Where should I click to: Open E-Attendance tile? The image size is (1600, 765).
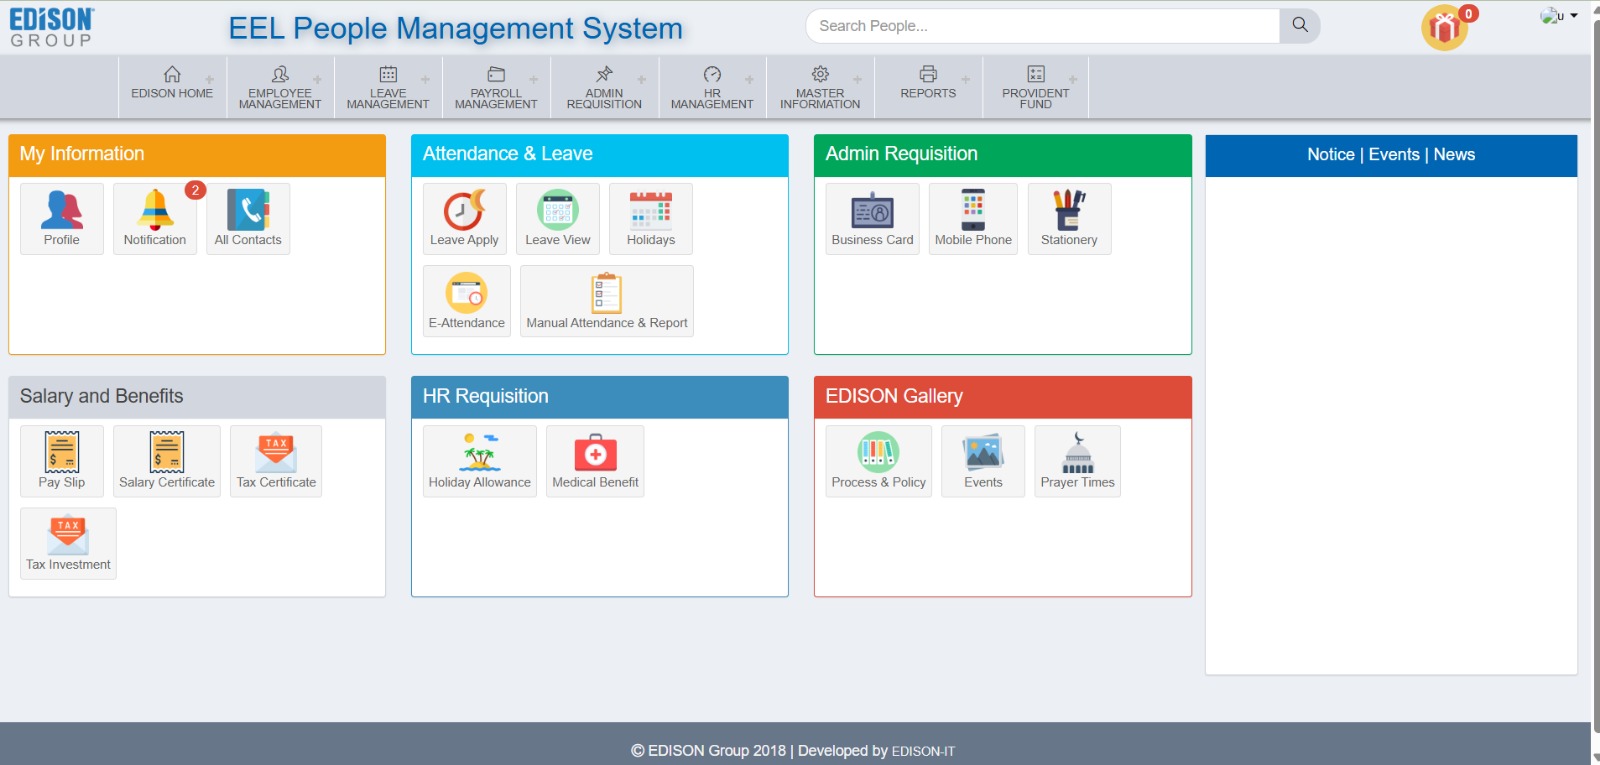click(467, 301)
